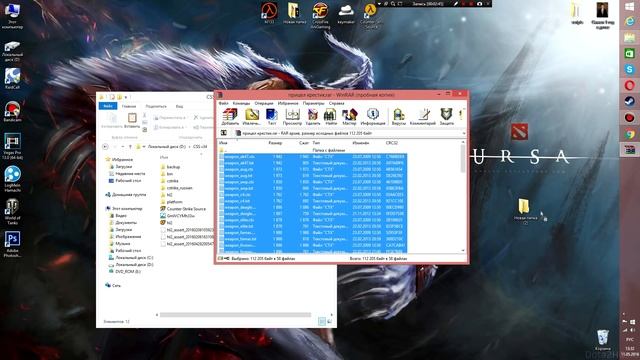Screen dimensions: 640x360
Task: Switch to Вид tab in Explorer ribbon
Action: pos(179,106)
